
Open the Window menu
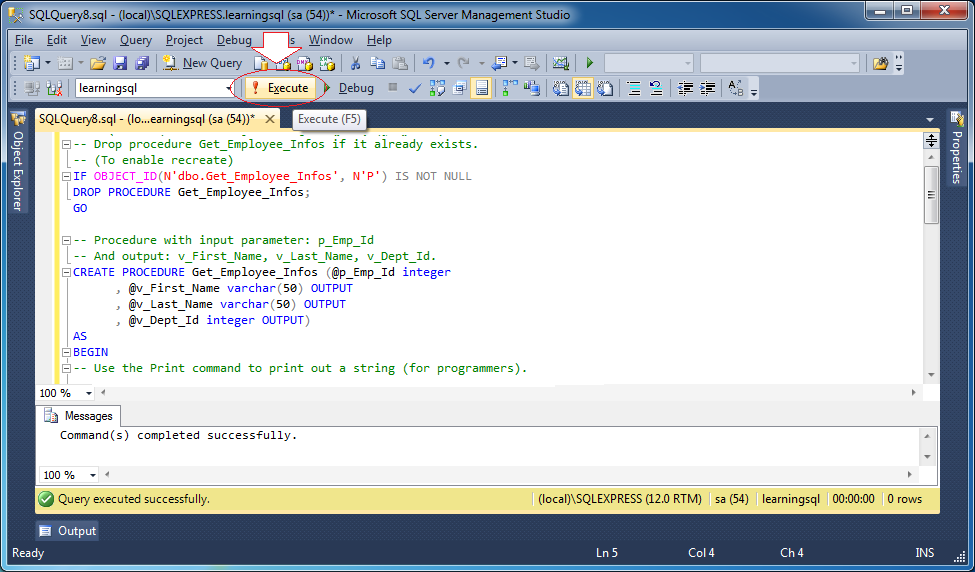coord(331,40)
